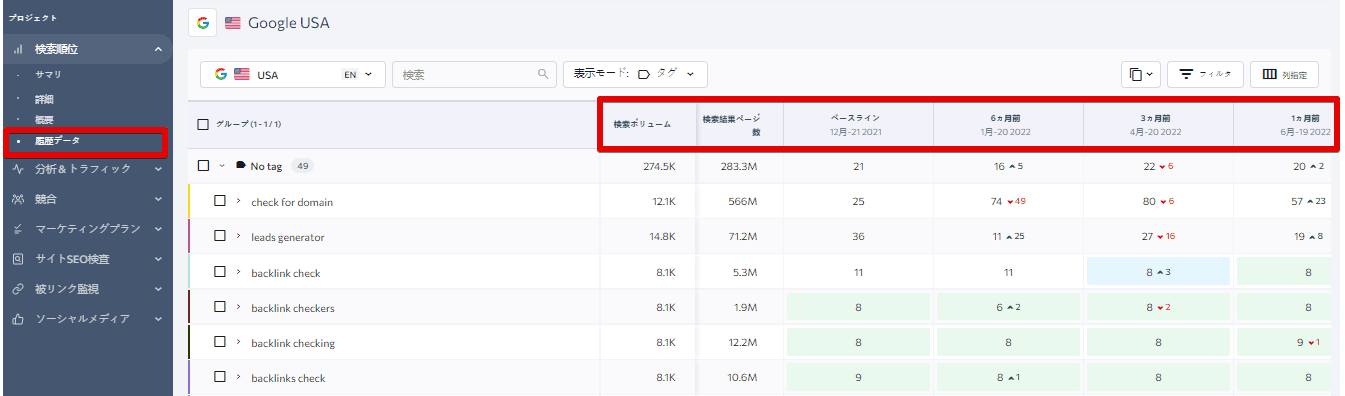1345x396 pixels.
Task: Expand the サイトSEO検査 menu section
Action: tap(158, 259)
